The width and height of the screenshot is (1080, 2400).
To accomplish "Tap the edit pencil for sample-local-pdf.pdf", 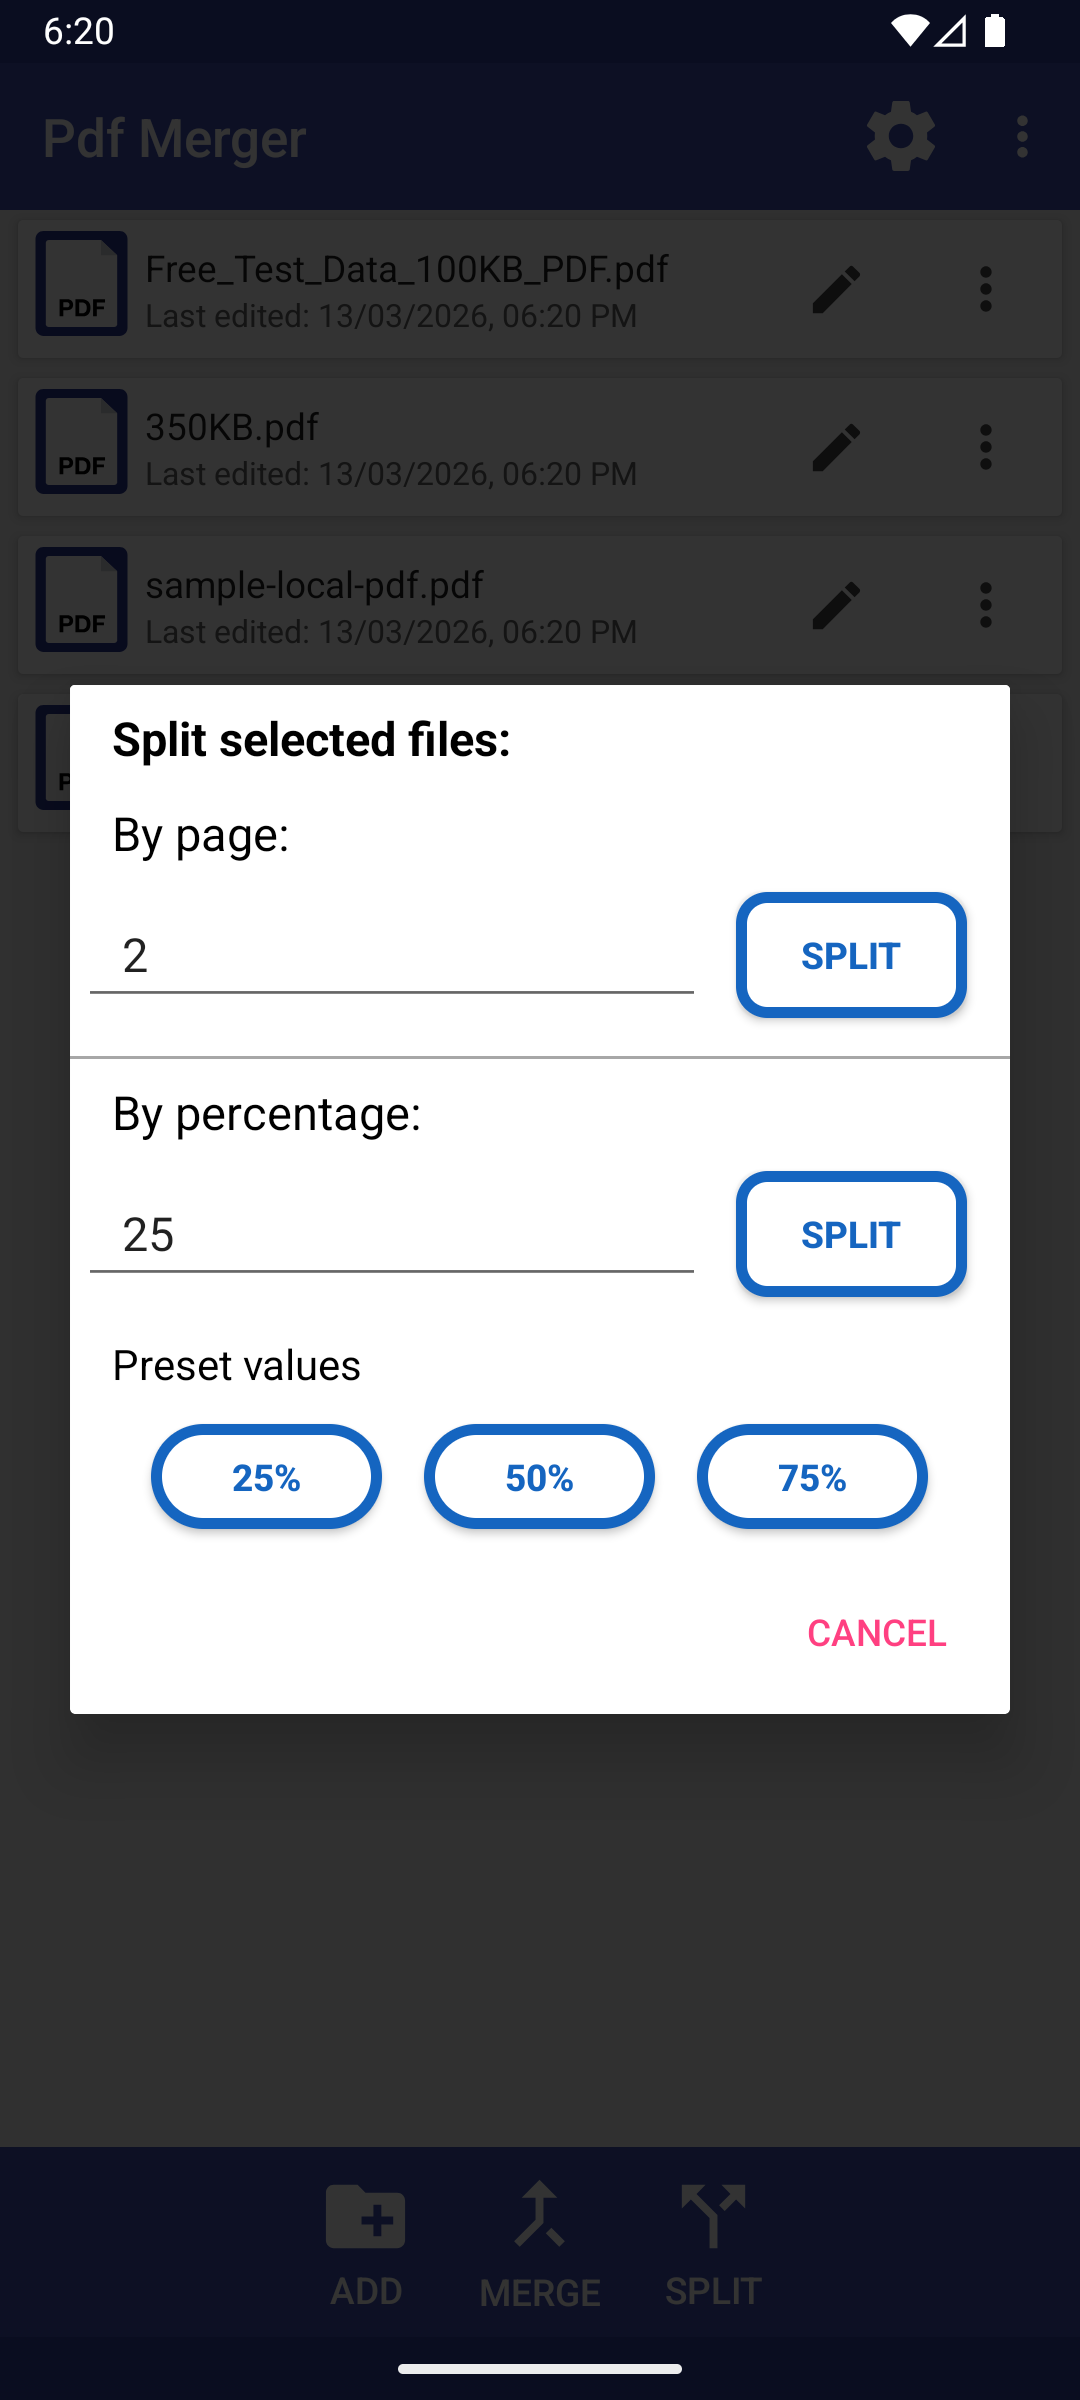I will pos(836,605).
